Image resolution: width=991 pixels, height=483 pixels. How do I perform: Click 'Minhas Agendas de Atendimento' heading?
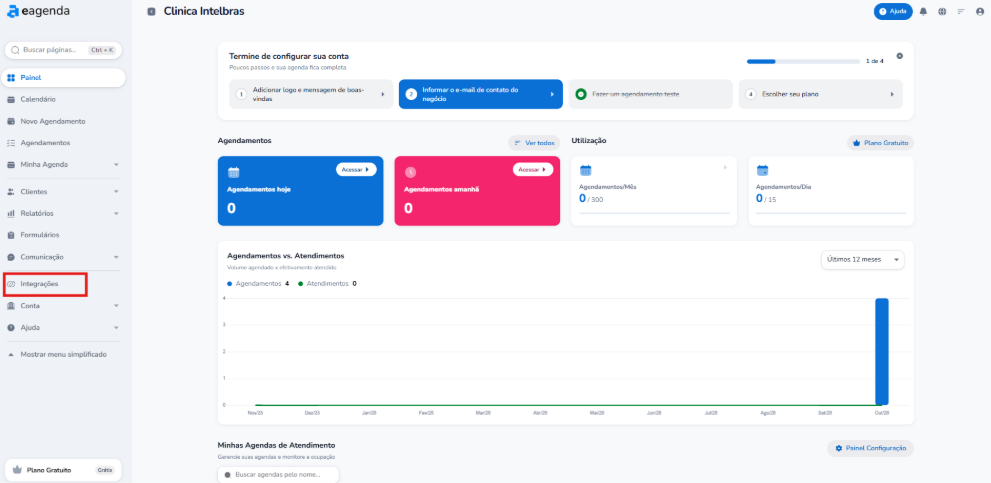click(276, 445)
